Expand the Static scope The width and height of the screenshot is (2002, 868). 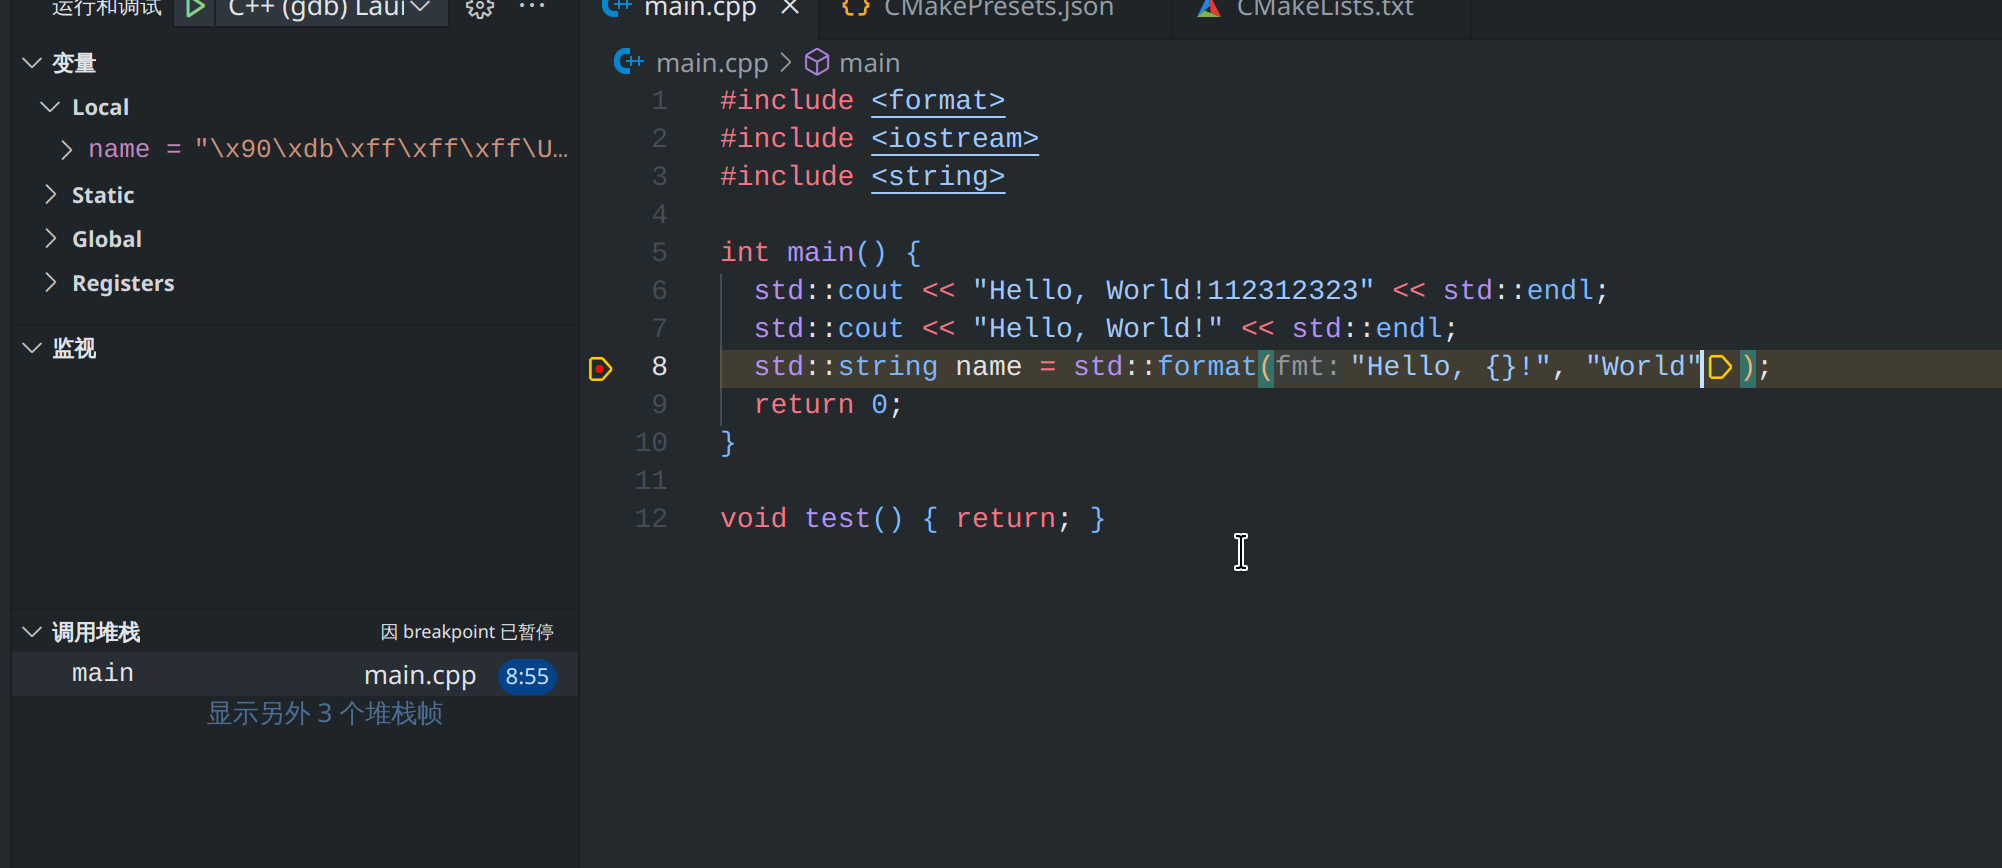tap(50, 195)
